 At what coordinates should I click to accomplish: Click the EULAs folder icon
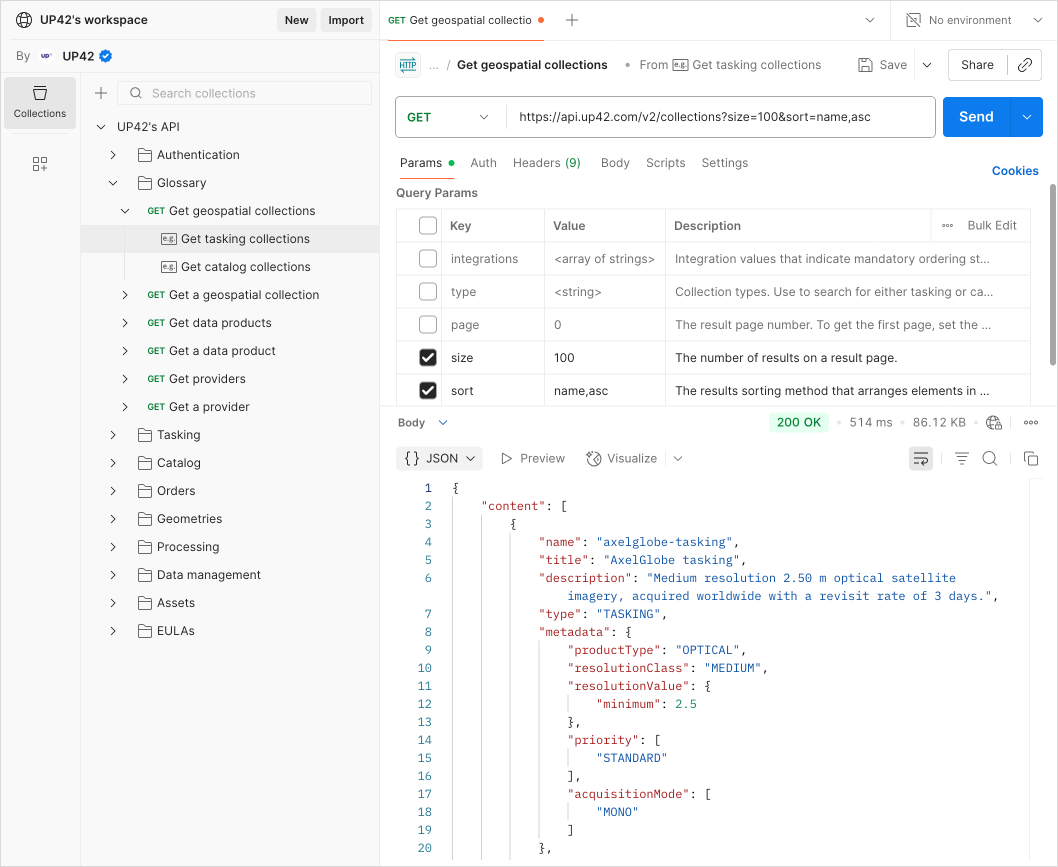(144, 631)
